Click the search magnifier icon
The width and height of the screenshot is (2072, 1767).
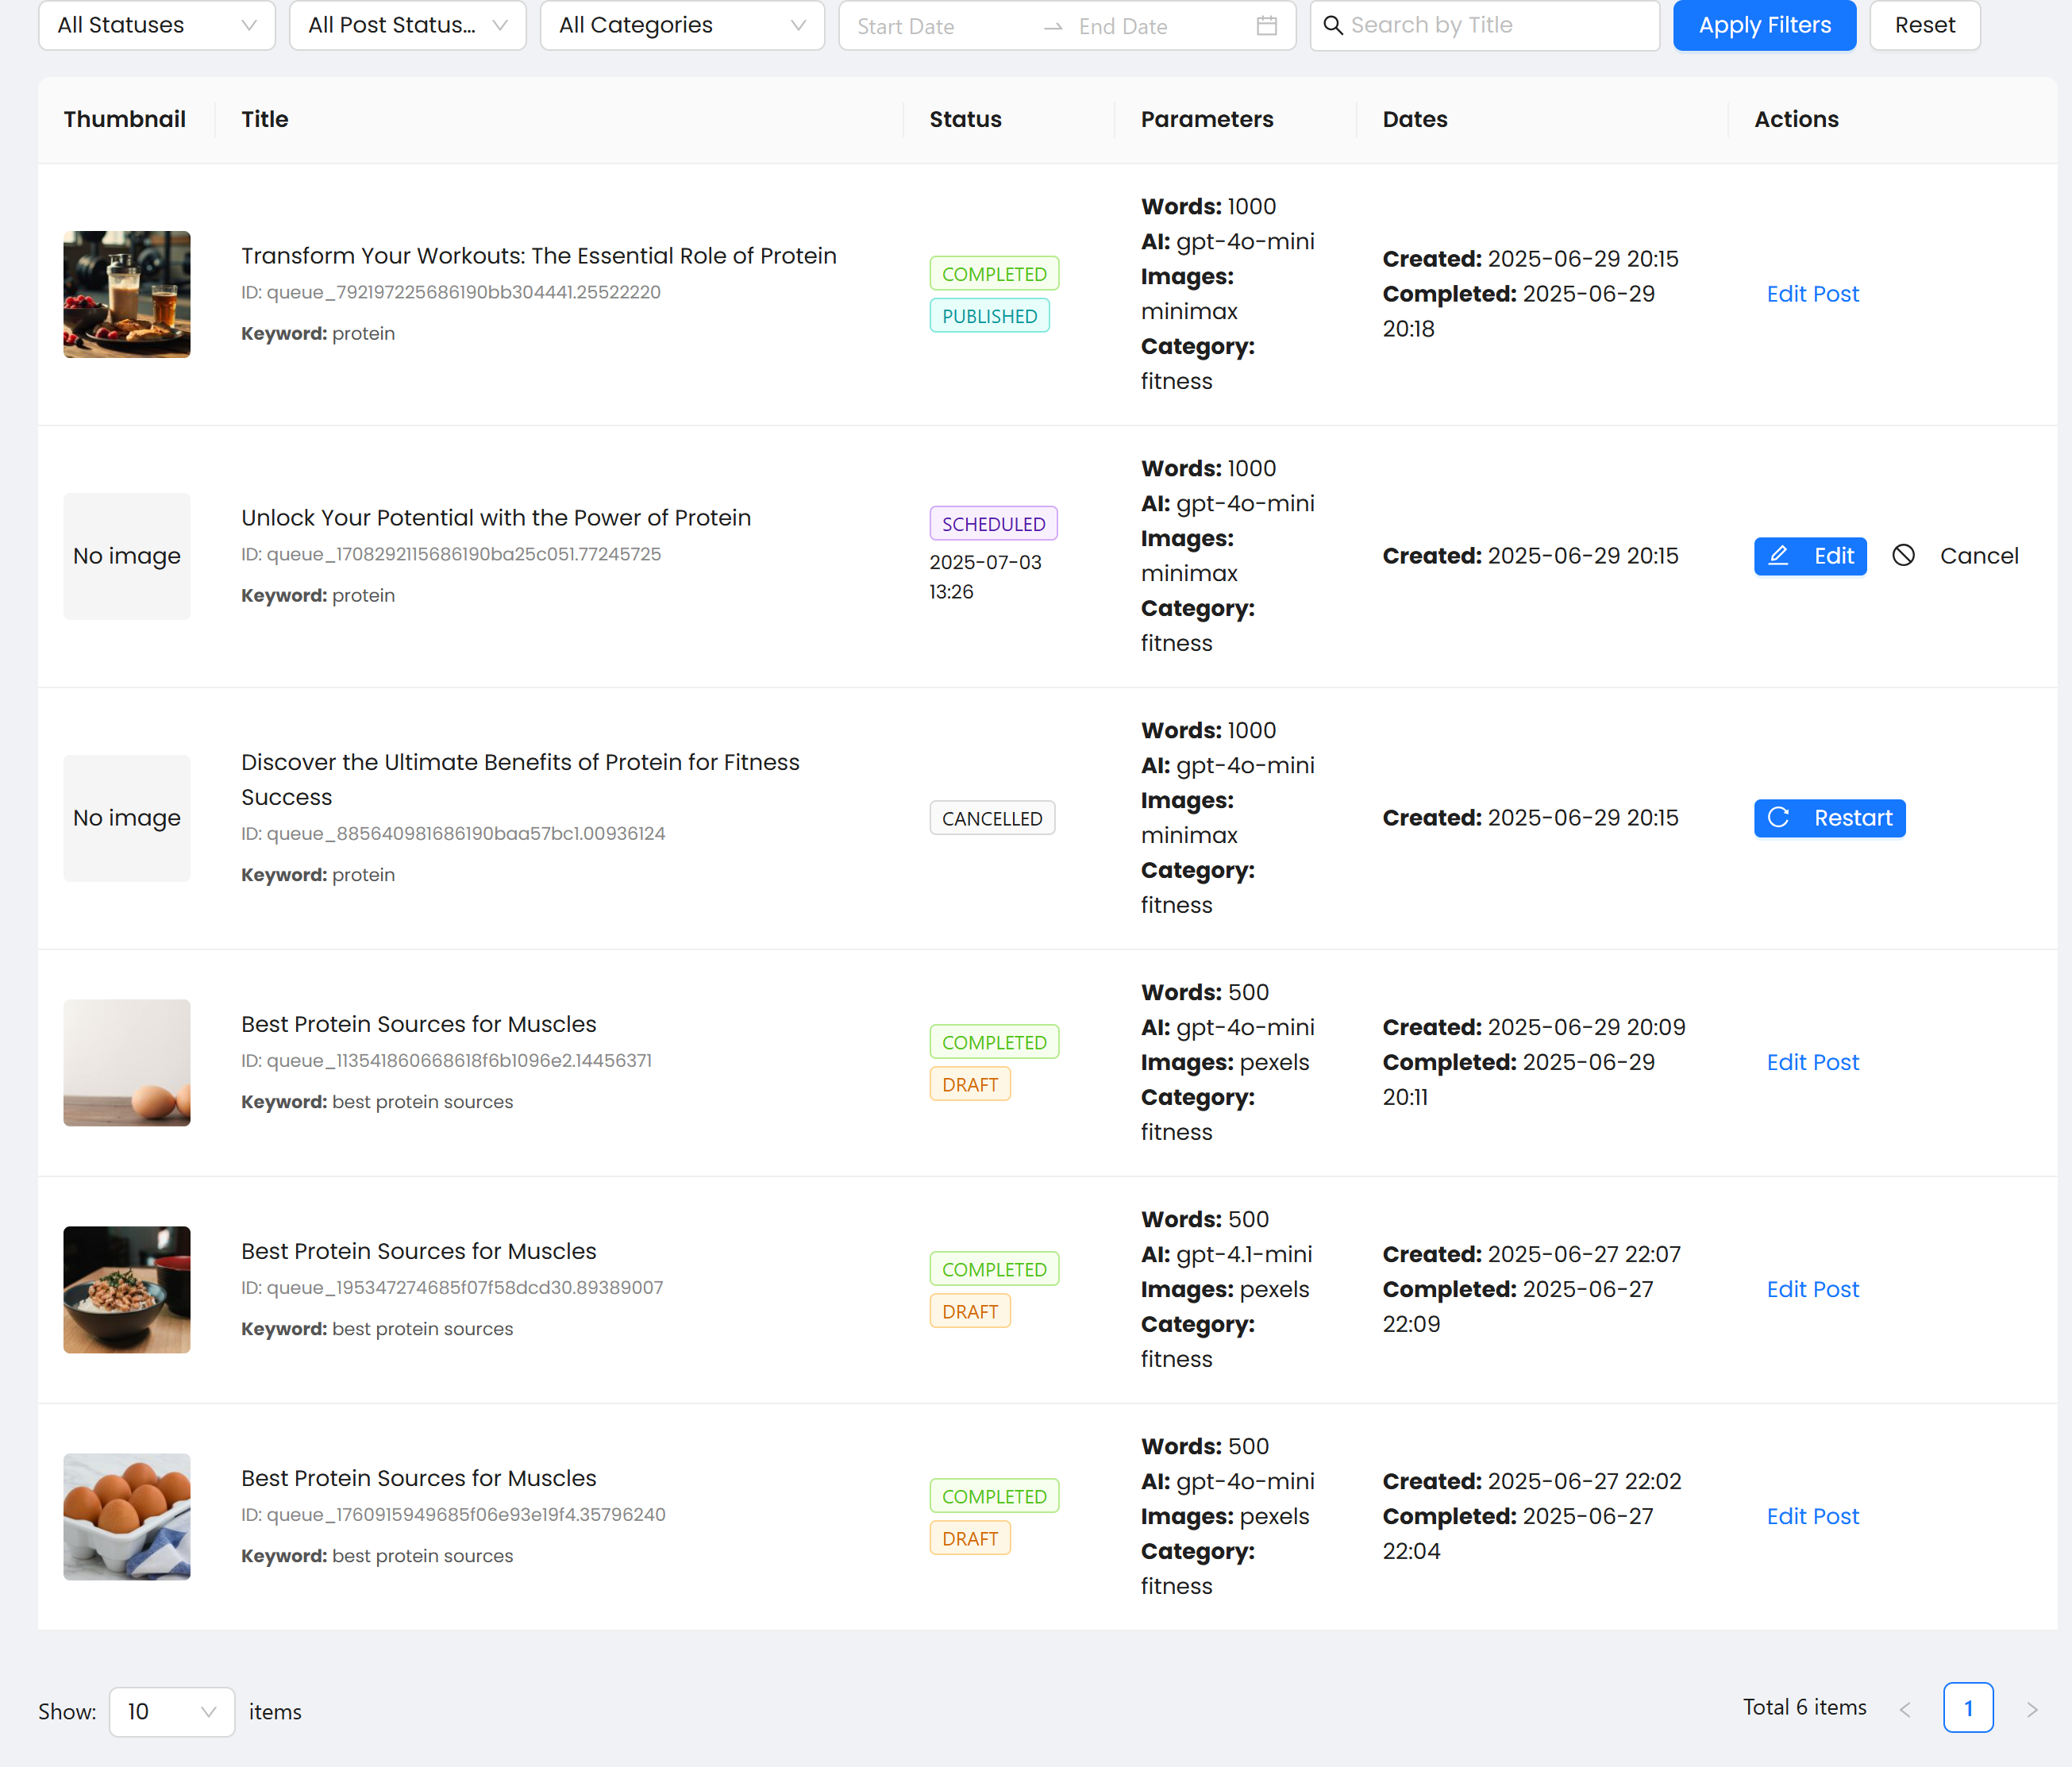1332,26
